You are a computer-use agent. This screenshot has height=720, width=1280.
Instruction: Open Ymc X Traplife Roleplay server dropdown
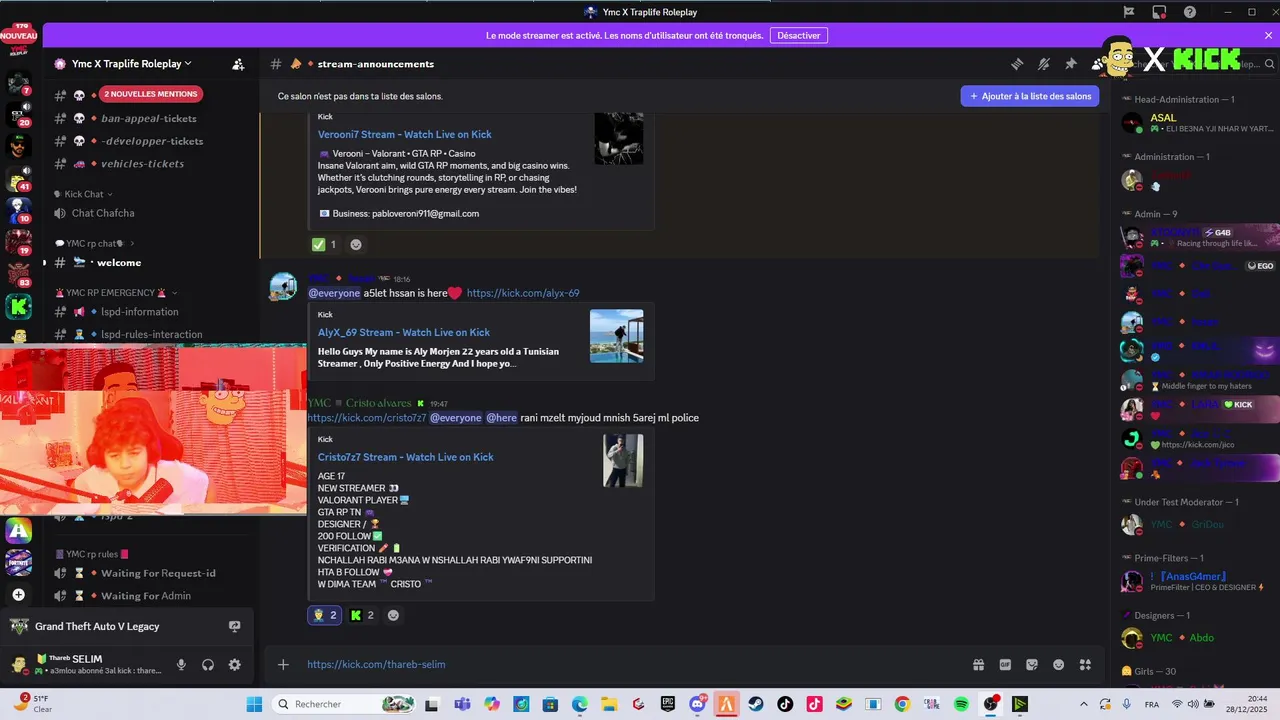point(131,64)
